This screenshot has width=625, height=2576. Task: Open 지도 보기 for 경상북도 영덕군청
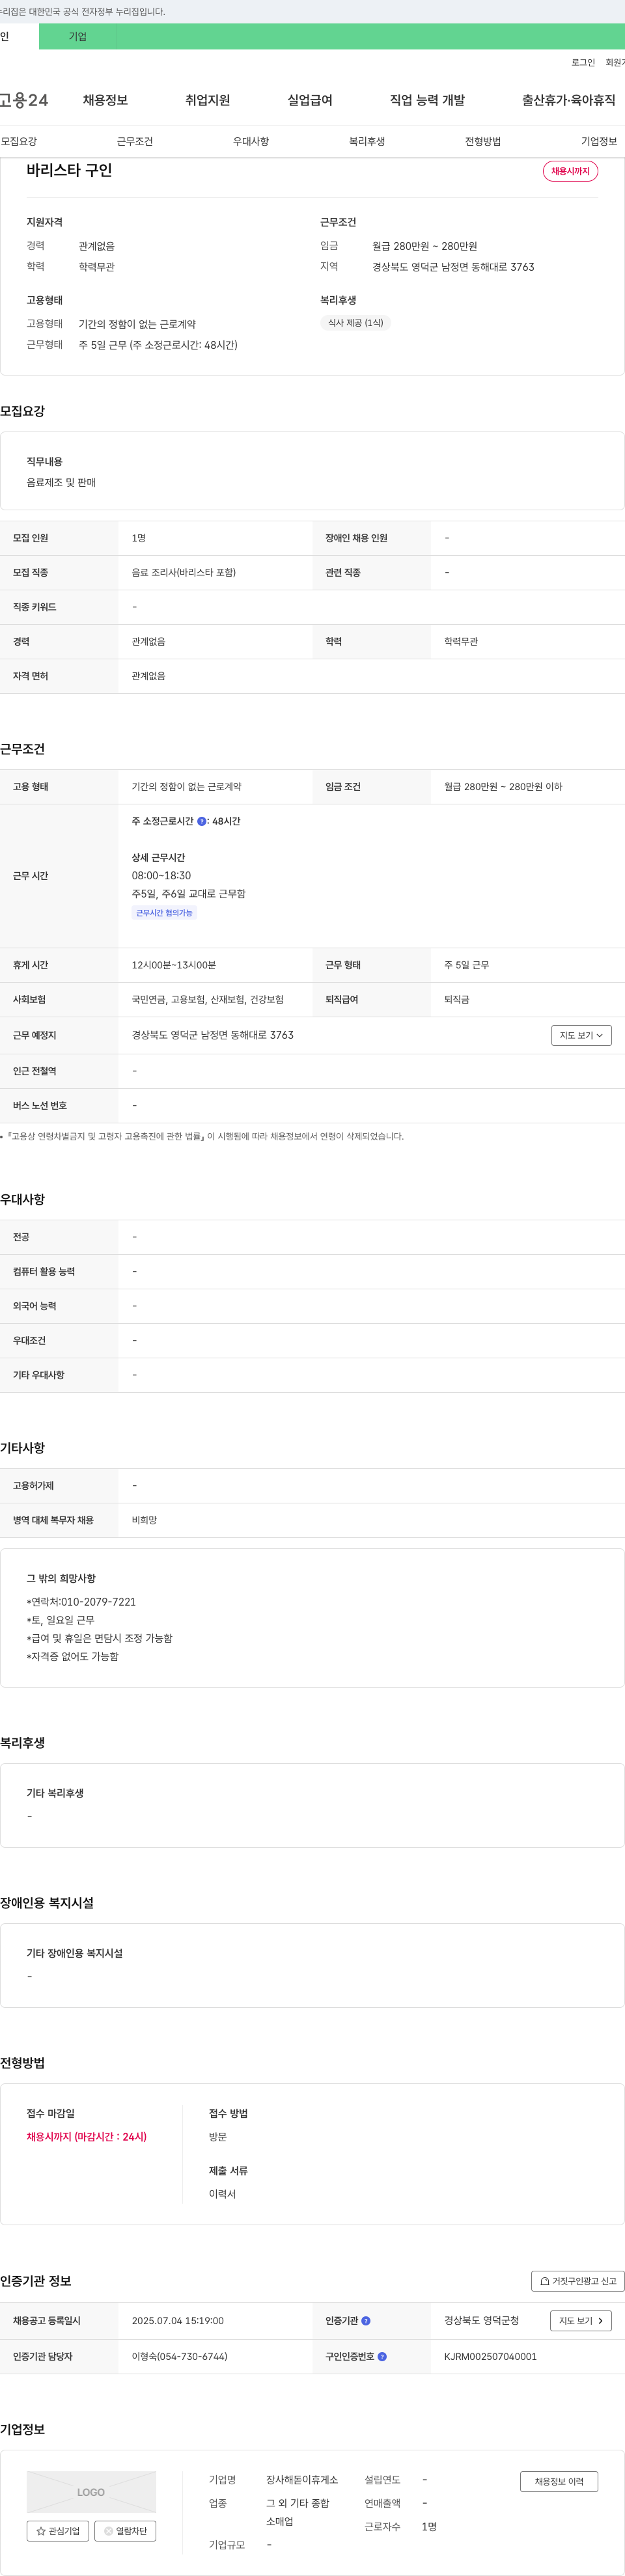[x=581, y=2320]
